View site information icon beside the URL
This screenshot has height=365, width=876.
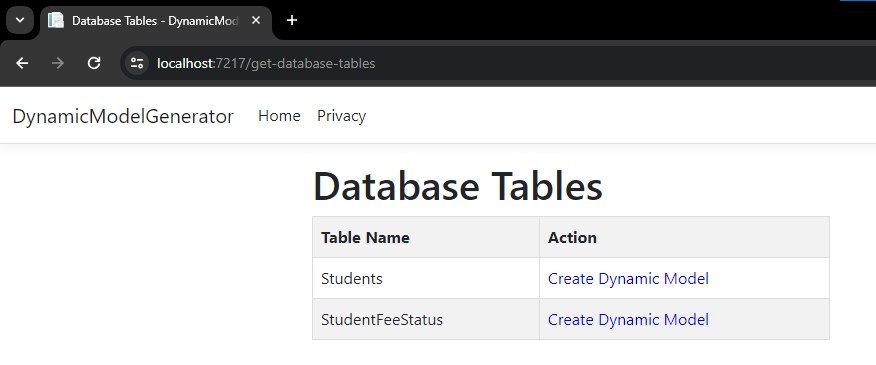coord(136,63)
